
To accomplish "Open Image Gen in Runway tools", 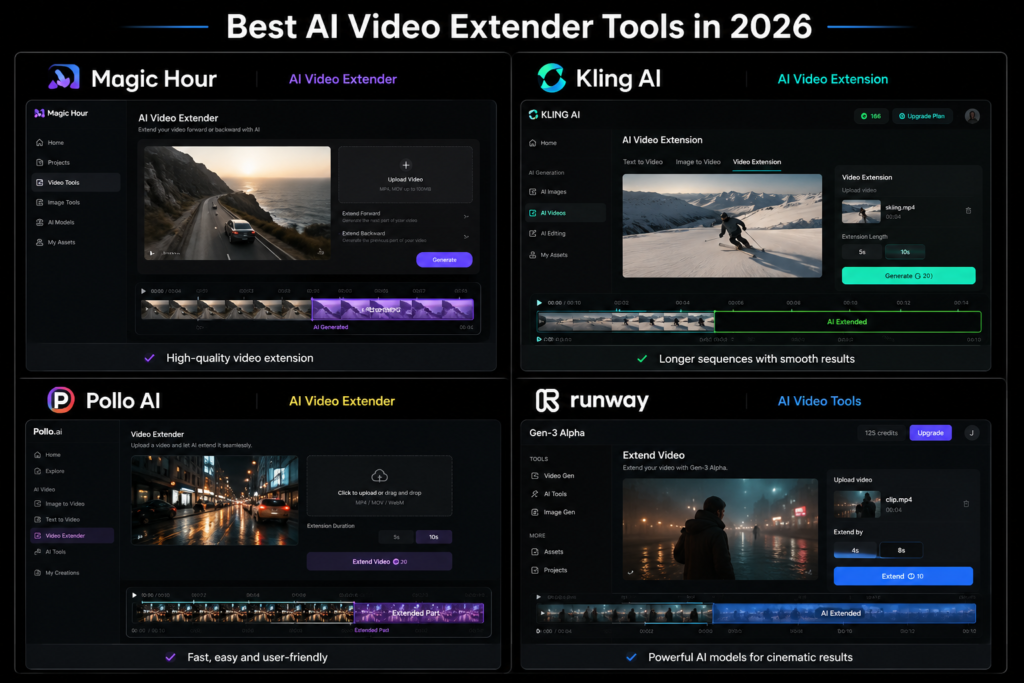I will tap(552, 513).
